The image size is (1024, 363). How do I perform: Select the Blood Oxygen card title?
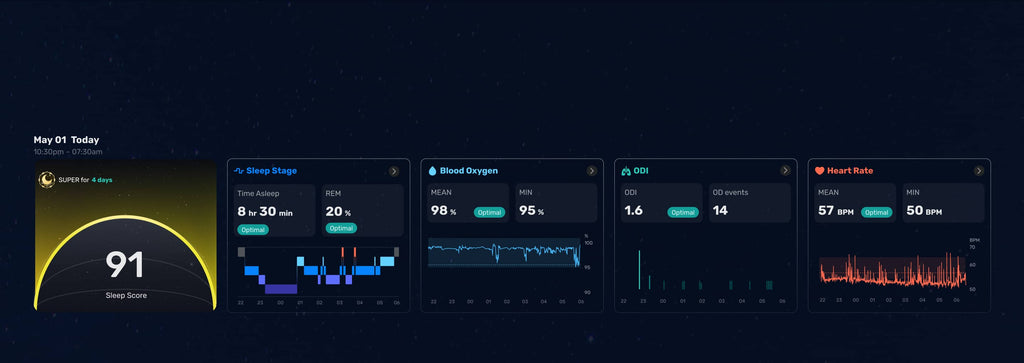click(x=468, y=171)
